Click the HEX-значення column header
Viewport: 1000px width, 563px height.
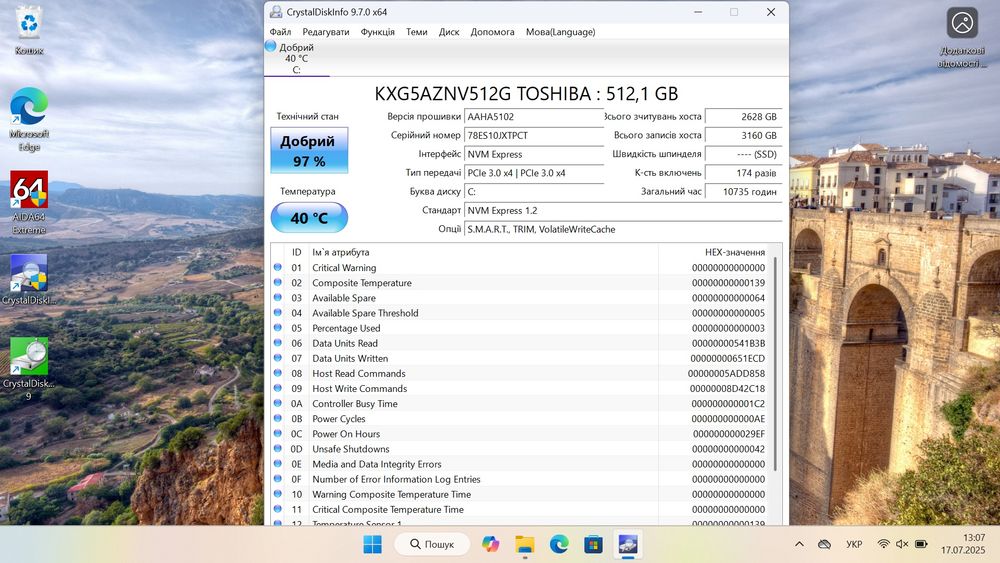coord(714,252)
